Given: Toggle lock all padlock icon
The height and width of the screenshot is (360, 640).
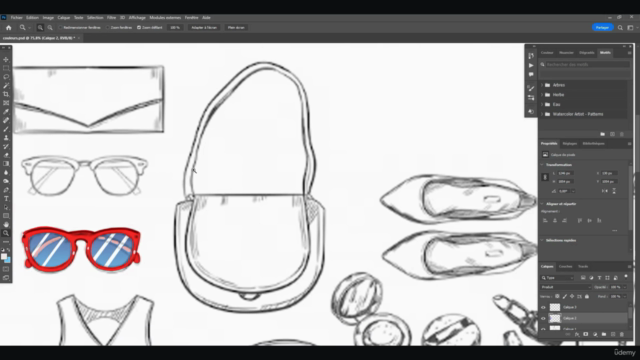Looking at the screenshot, I should tap(587, 296).
